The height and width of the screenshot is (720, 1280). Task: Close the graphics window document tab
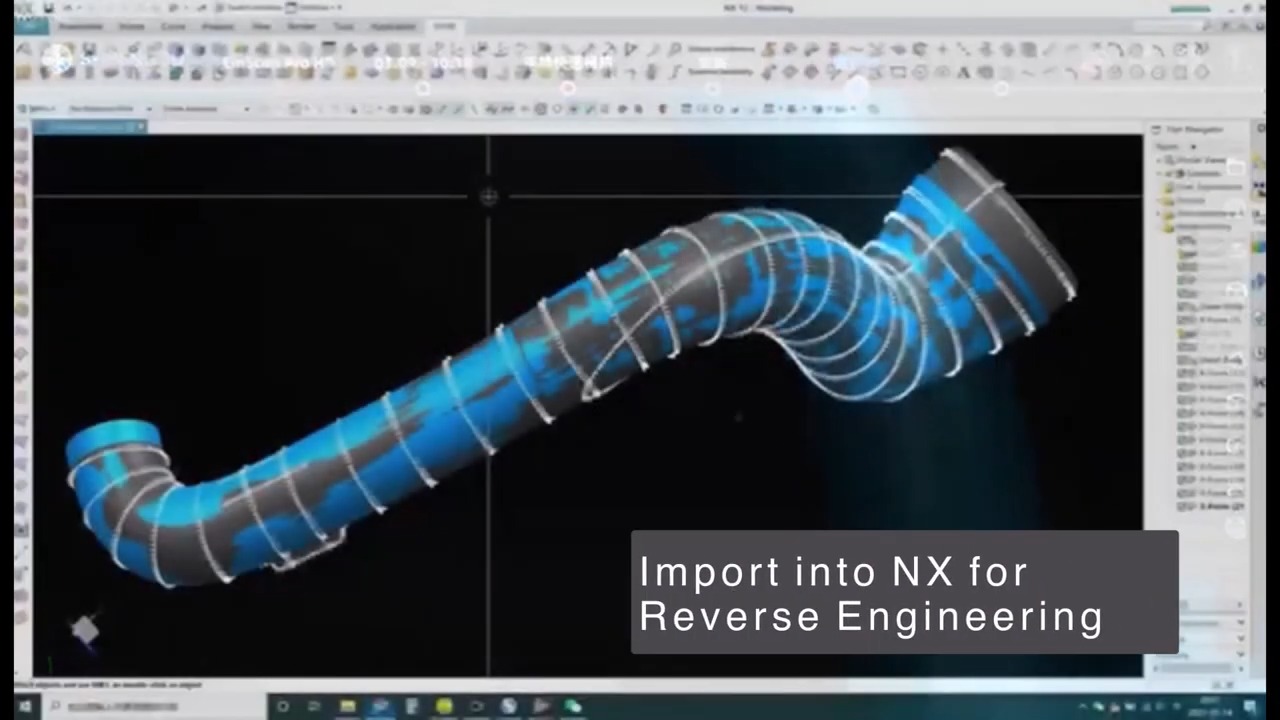pos(141,127)
